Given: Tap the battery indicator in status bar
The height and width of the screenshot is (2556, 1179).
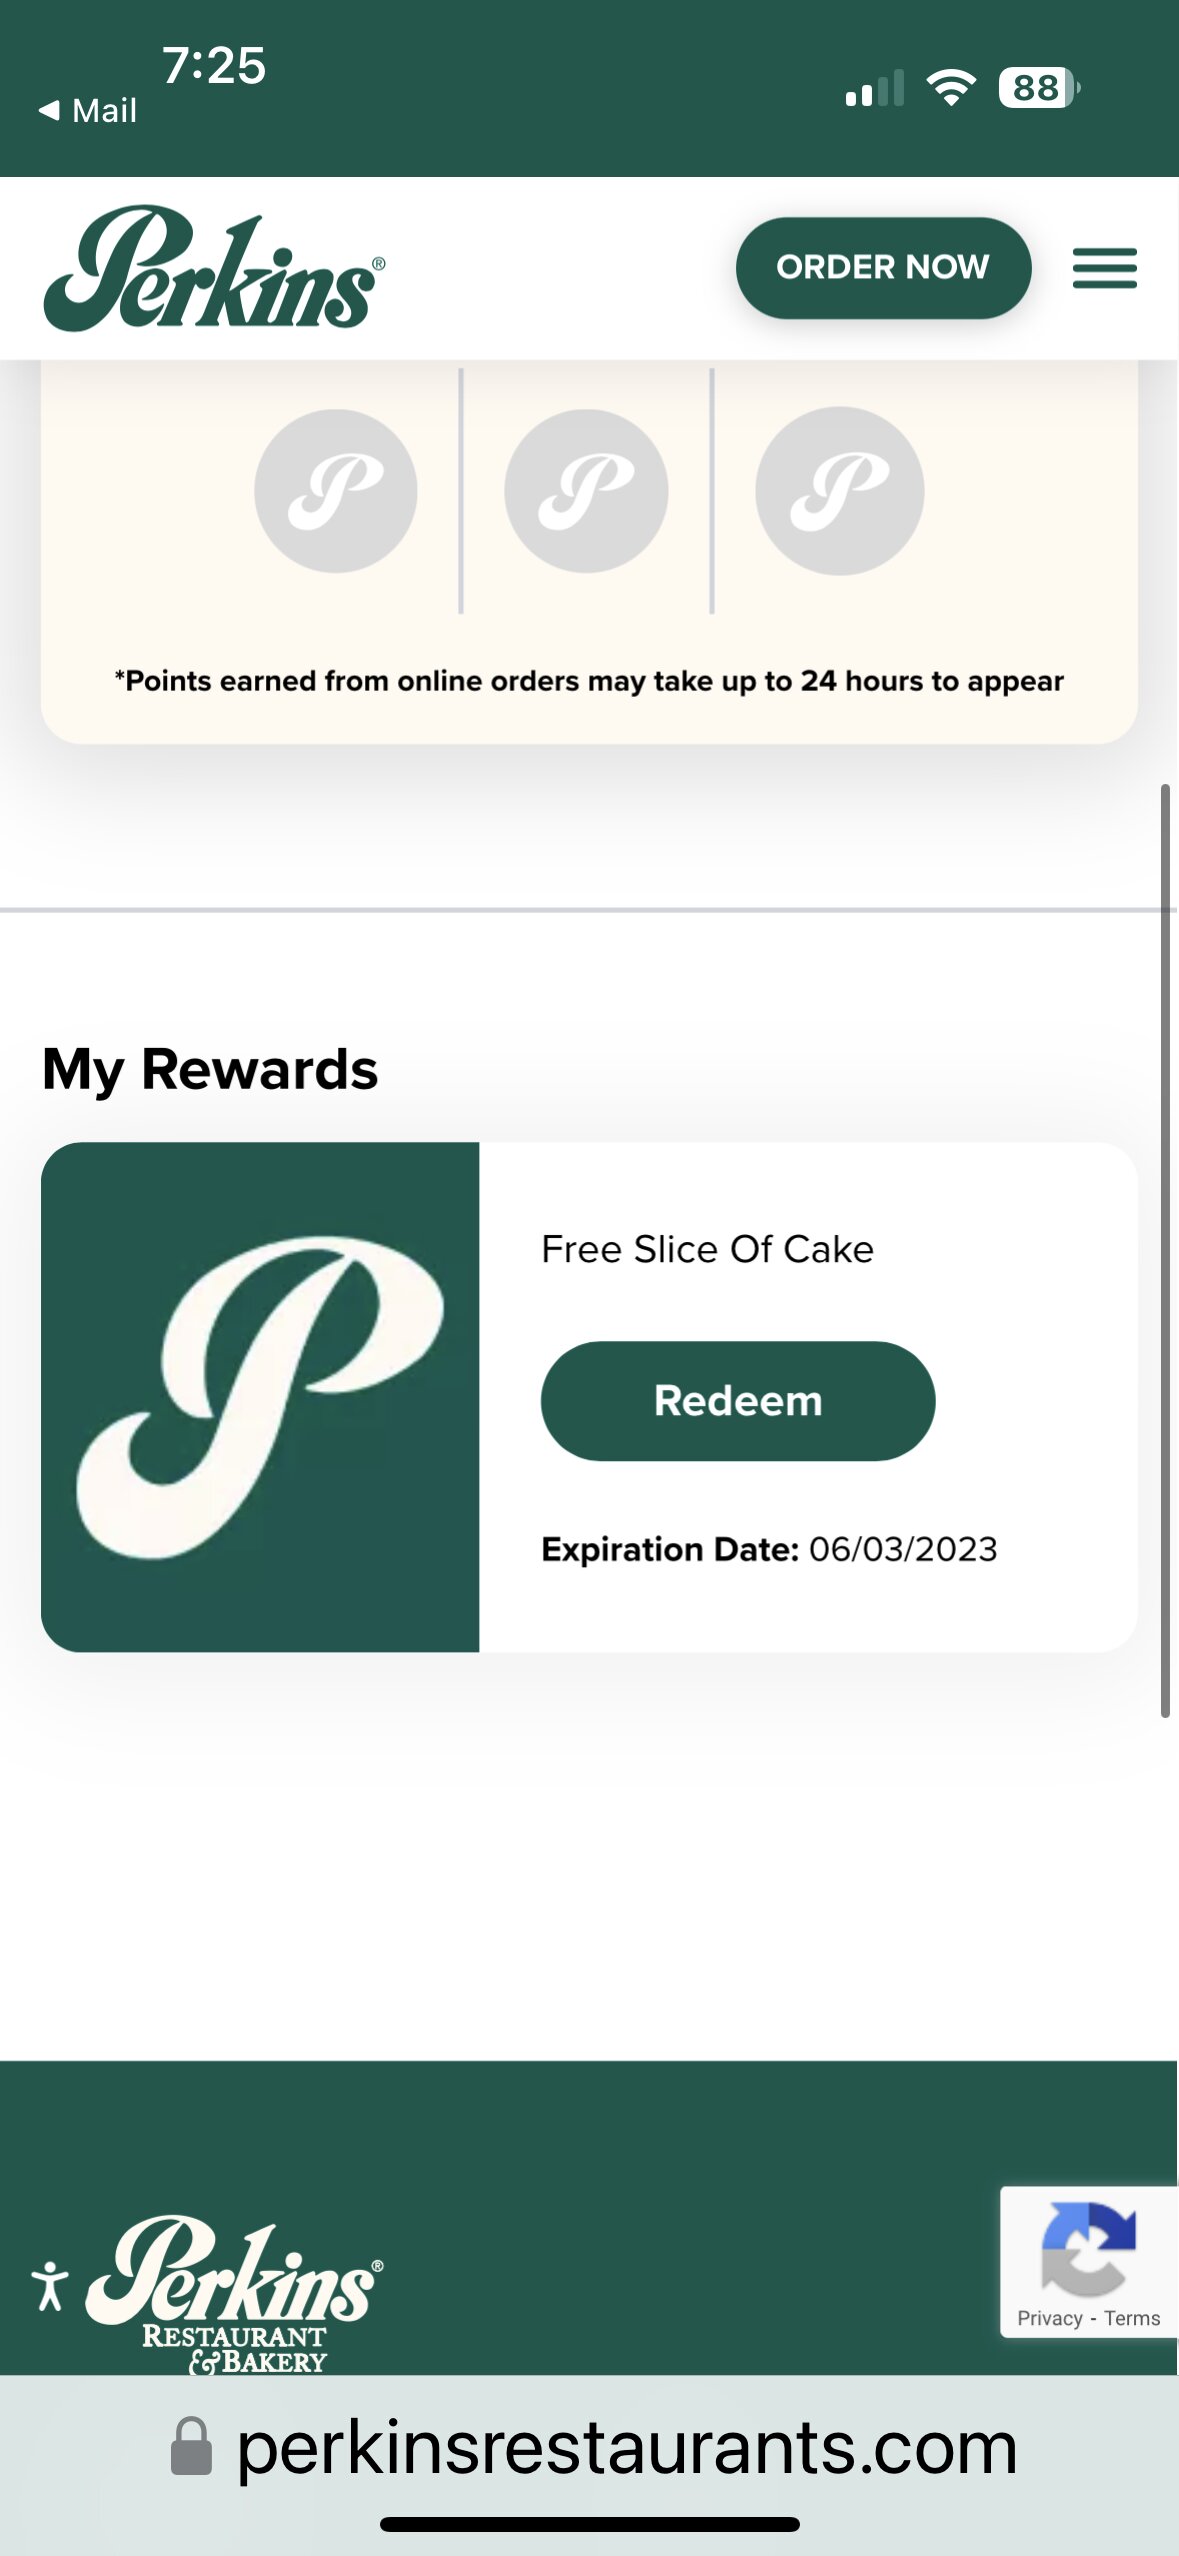Looking at the screenshot, I should (x=1039, y=88).
